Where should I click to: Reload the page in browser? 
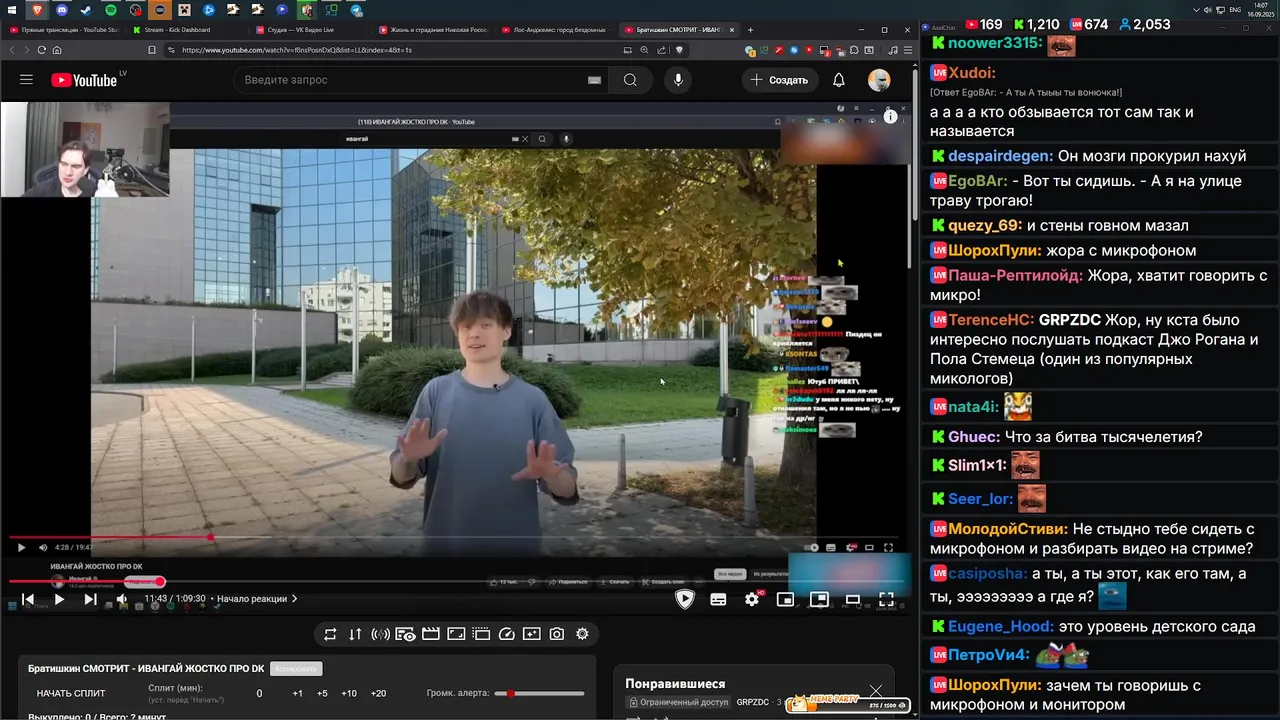click(x=42, y=50)
